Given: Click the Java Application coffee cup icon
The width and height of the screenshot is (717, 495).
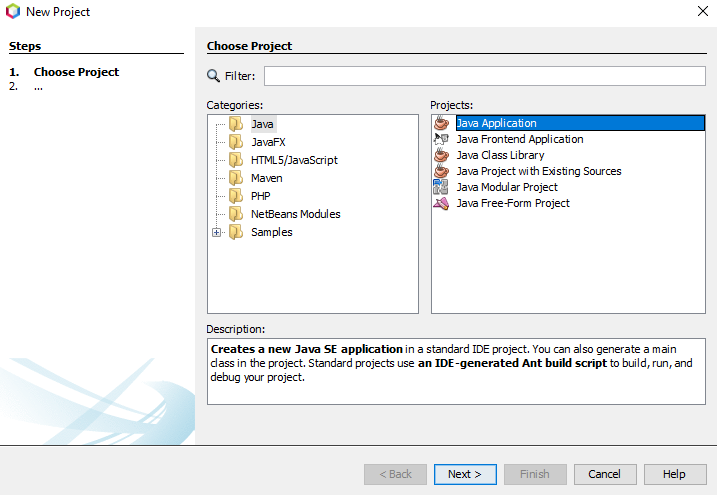Looking at the screenshot, I should pyautogui.click(x=441, y=123).
